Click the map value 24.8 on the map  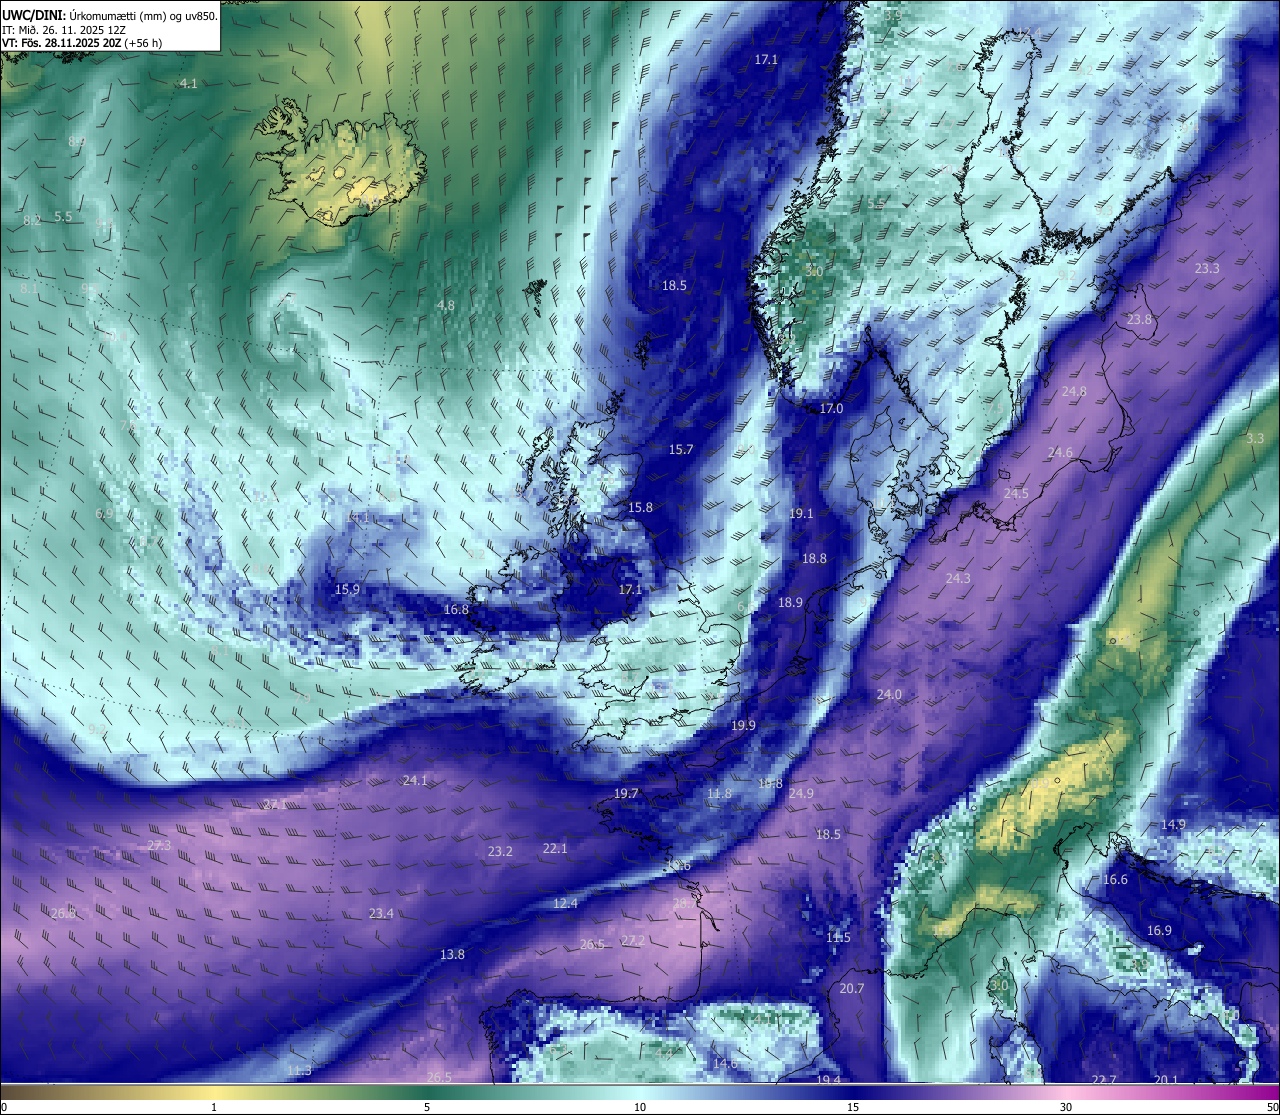click(1074, 392)
